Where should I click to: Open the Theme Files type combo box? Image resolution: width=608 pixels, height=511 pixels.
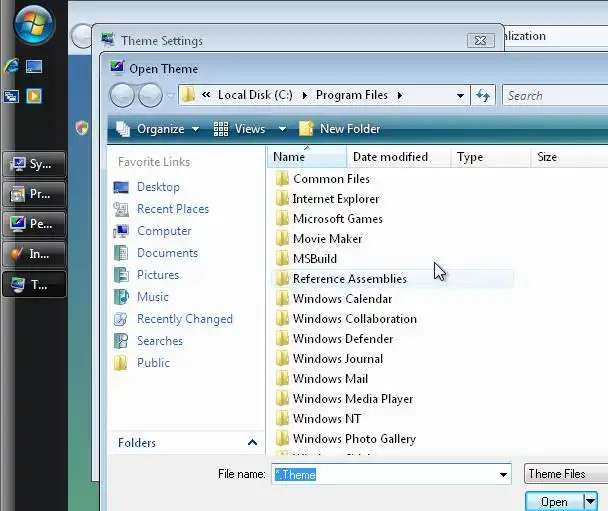pos(566,474)
